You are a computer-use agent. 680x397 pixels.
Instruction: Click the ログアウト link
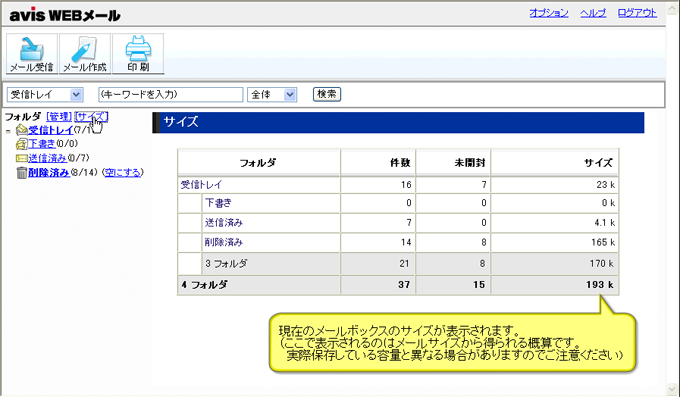coord(637,13)
